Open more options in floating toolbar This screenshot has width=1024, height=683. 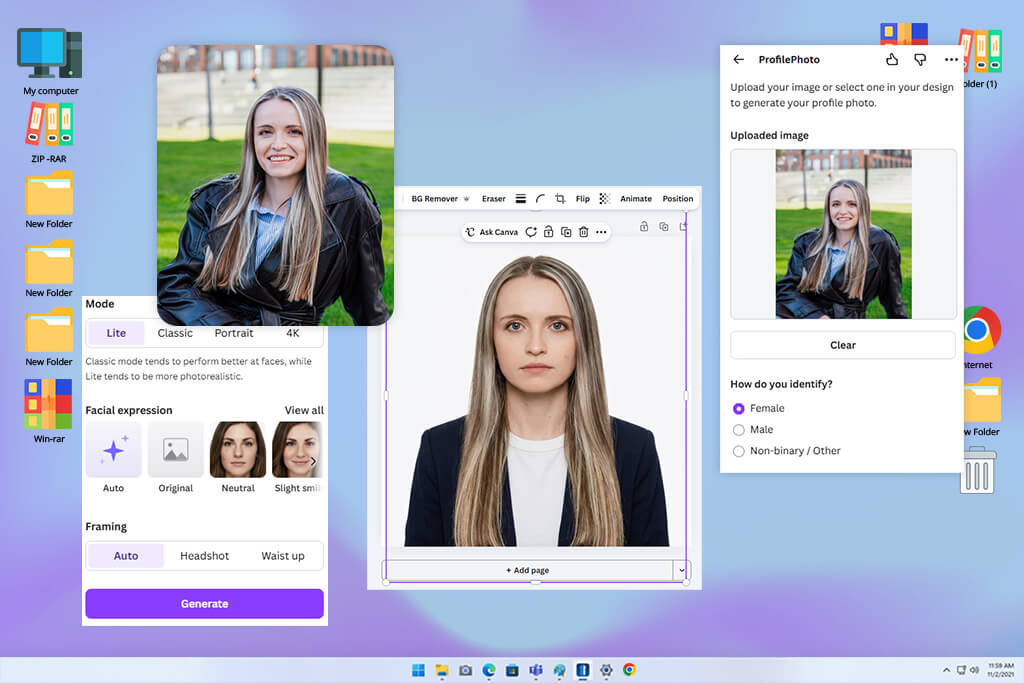[x=601, y=232]
